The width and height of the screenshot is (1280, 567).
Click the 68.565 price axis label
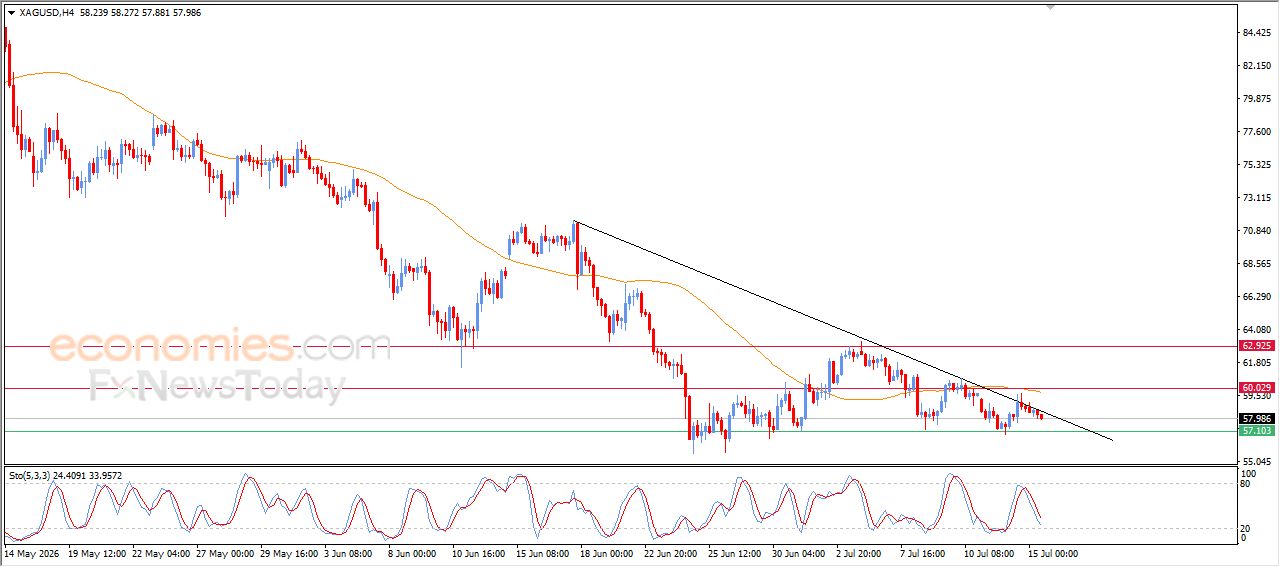coord(1256,264)
